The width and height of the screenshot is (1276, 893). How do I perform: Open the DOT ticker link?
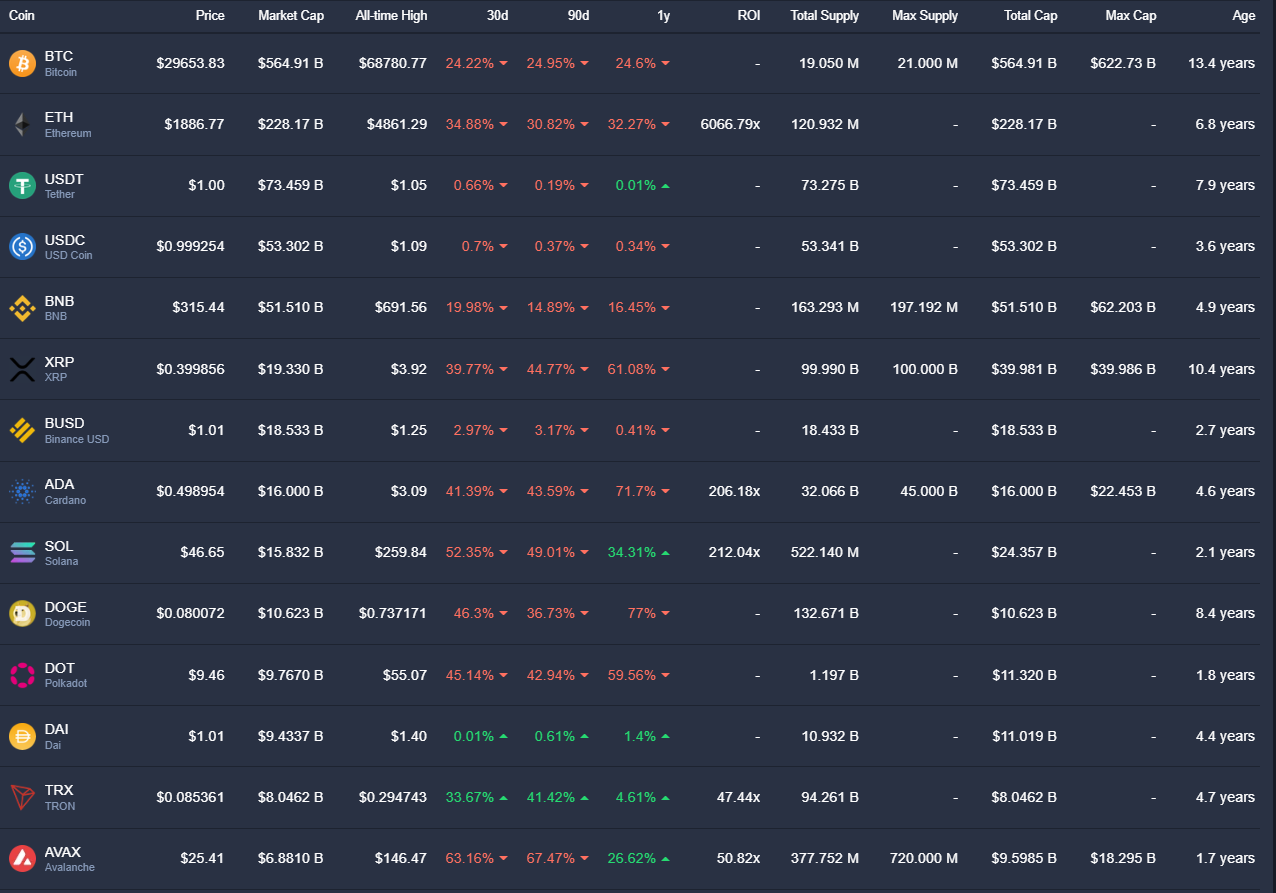pyautogui.click(x=60, y=668)
